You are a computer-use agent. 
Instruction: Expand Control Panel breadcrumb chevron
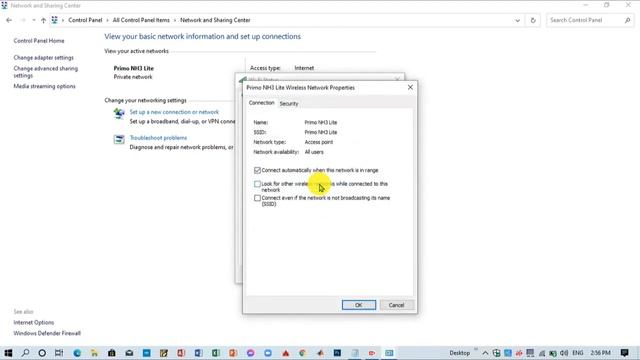pyautogui.click(x=108, y=20)
